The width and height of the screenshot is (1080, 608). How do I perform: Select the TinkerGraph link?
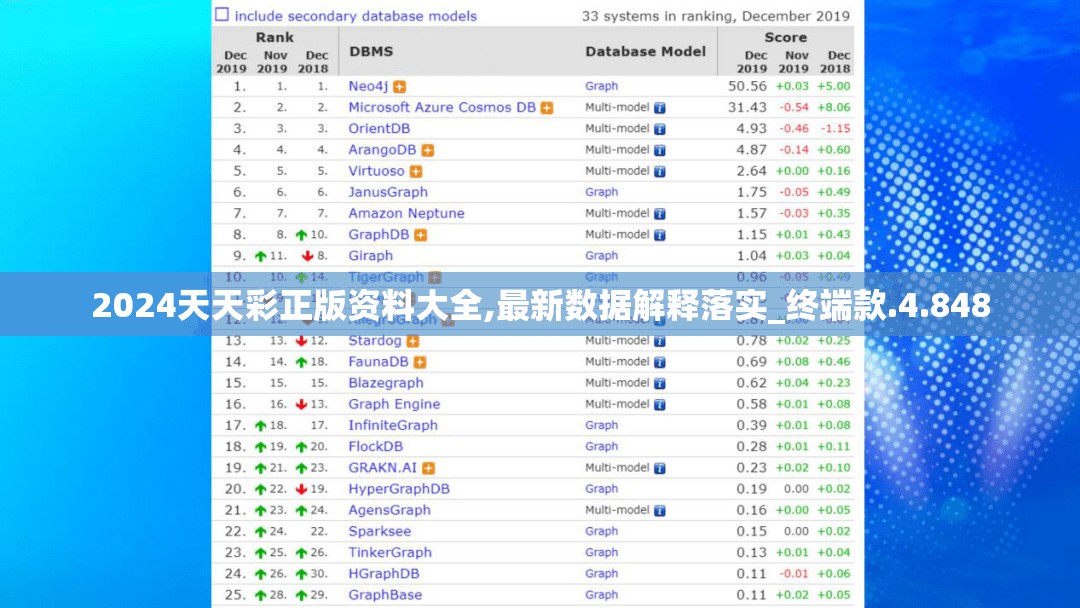[390, 553]
